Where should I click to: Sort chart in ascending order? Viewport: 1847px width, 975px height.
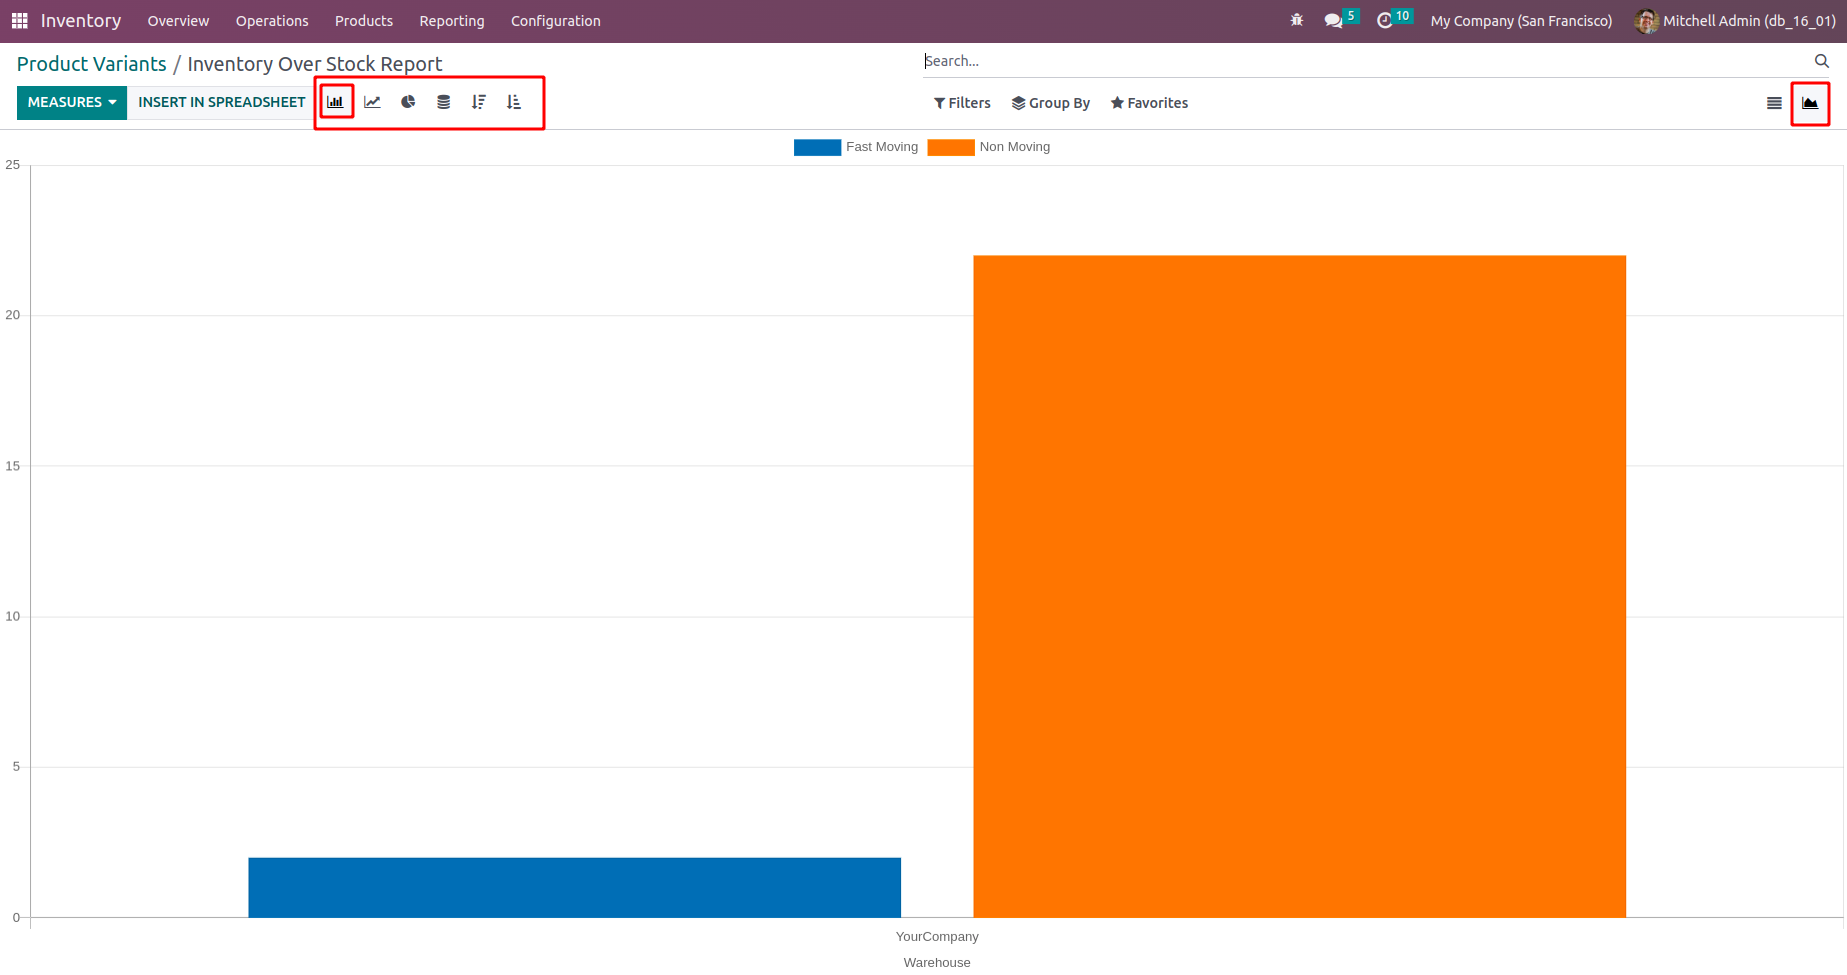point(514,102)
